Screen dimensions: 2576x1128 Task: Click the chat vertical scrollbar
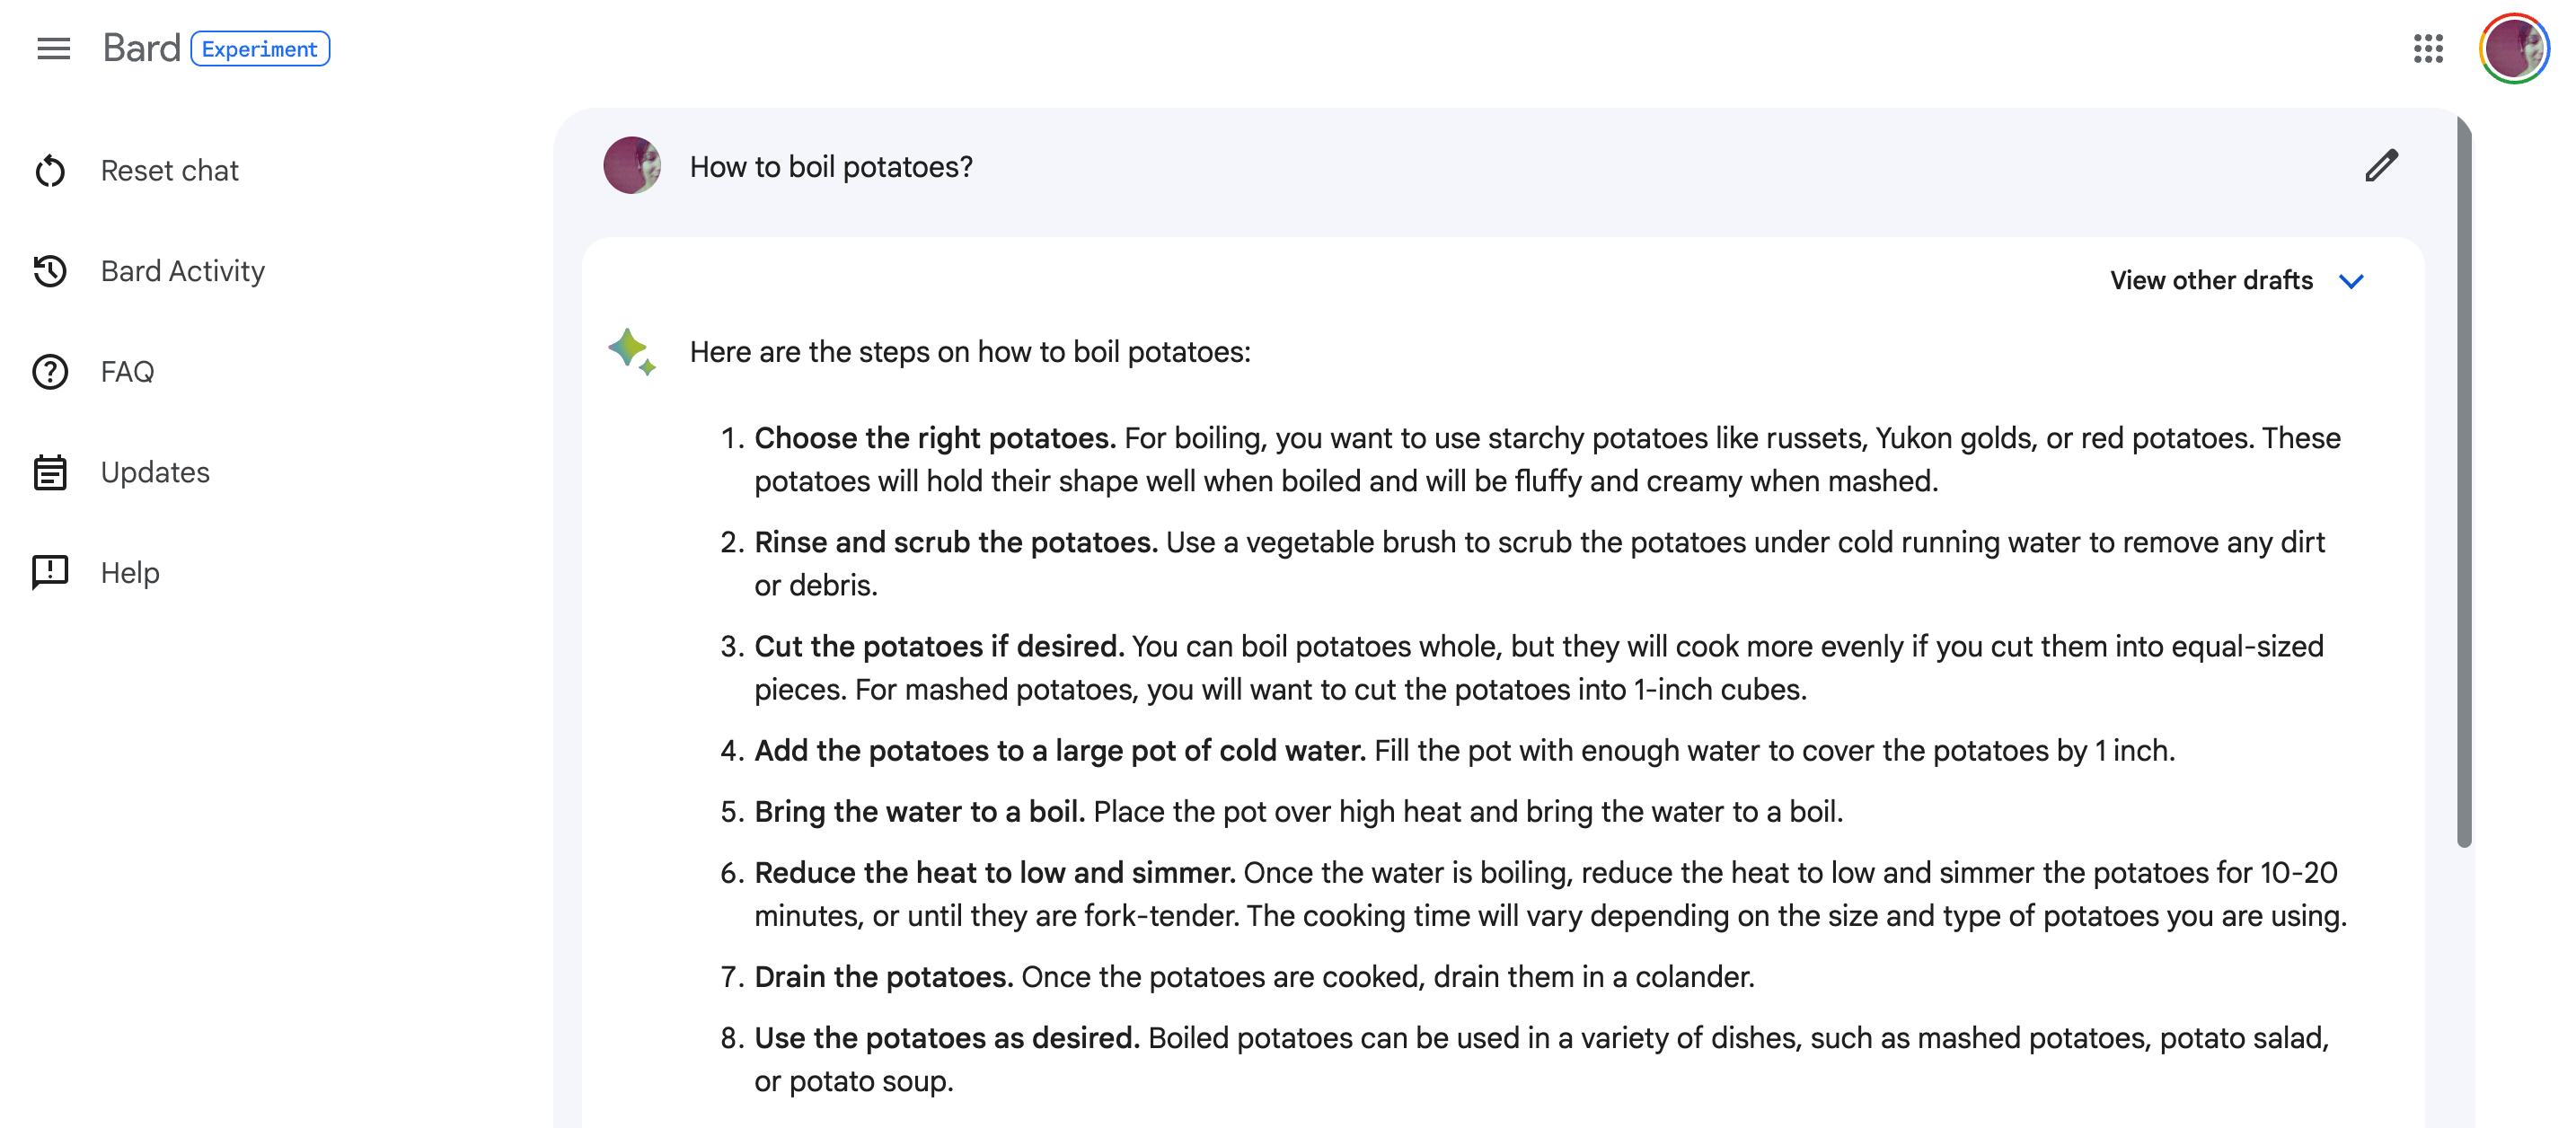coord(2463,480)
